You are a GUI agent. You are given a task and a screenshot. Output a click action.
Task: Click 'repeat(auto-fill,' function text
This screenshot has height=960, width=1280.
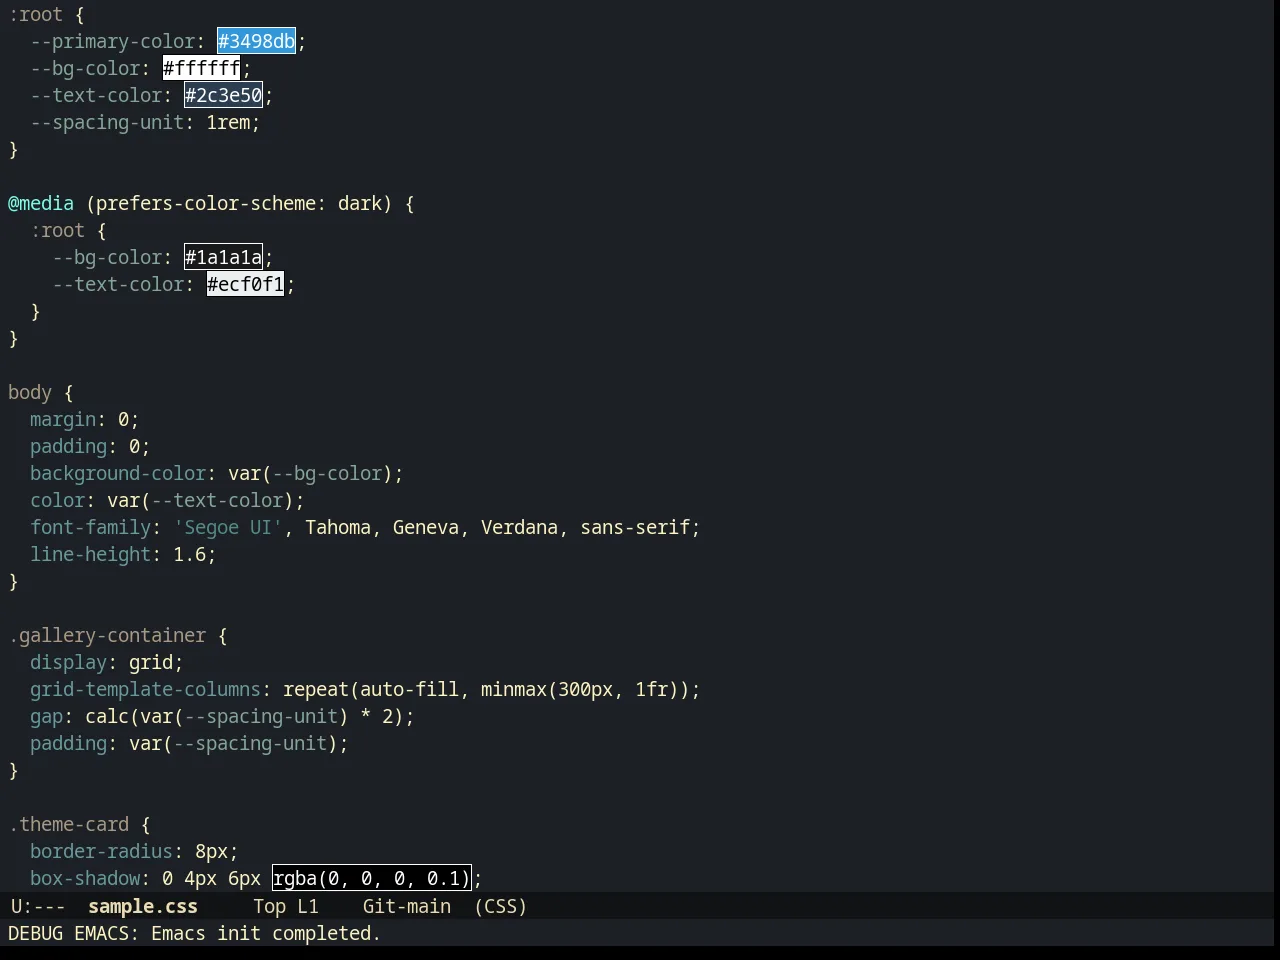(376, 689)
